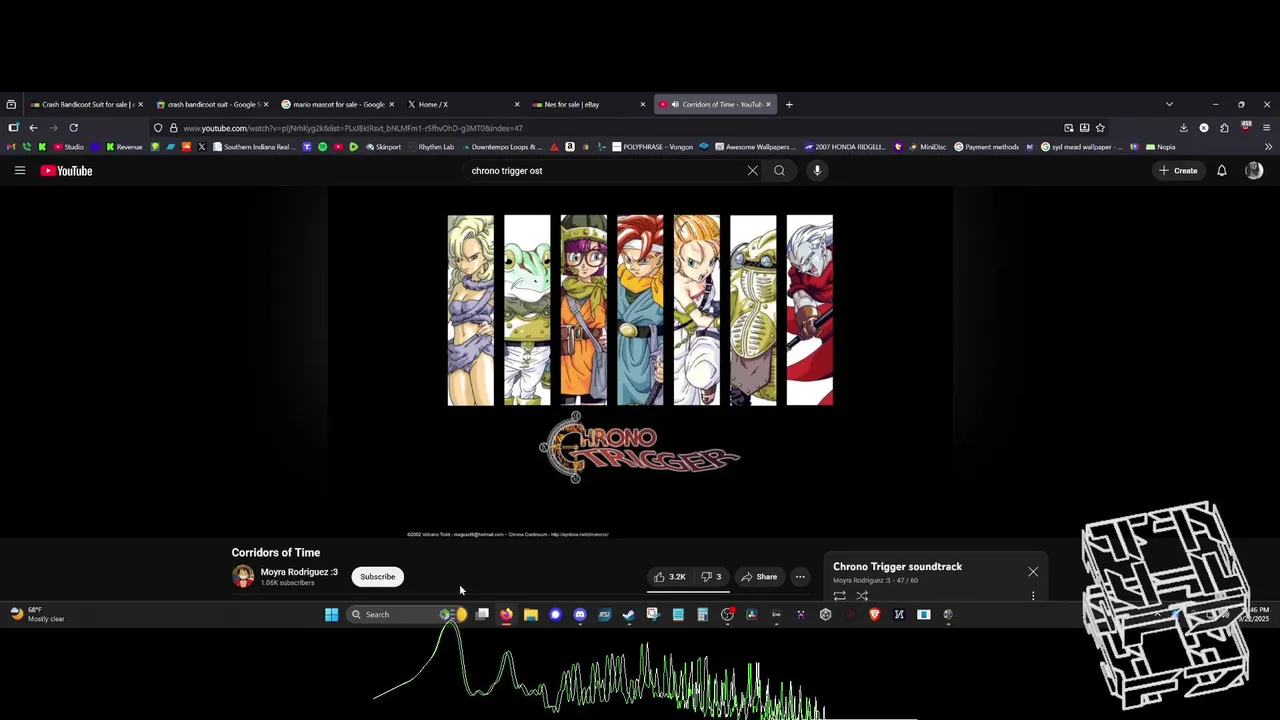1280x720 pixels.
Task: Click the browser back arrow
Action: click(33, 128)
